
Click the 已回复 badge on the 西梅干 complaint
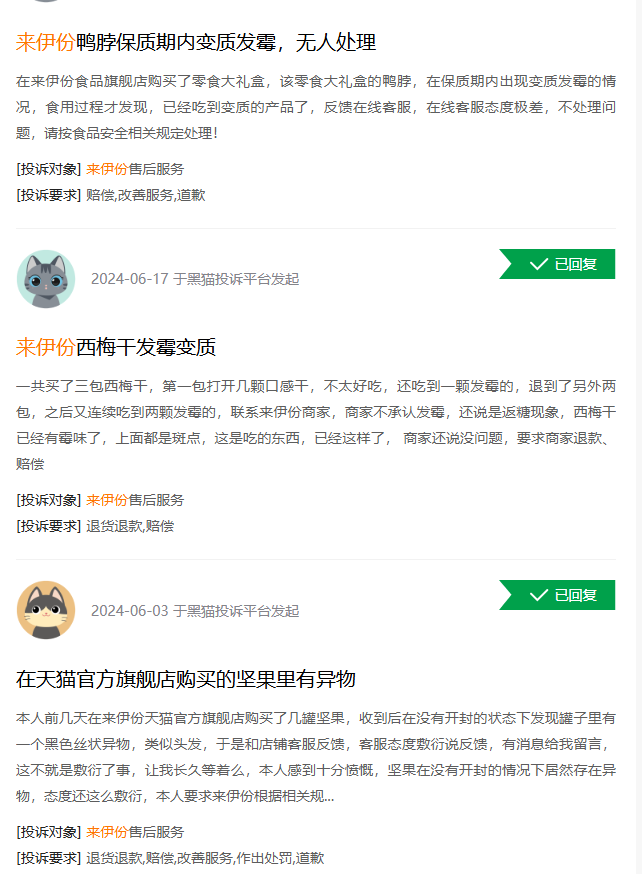pos(557,264)
